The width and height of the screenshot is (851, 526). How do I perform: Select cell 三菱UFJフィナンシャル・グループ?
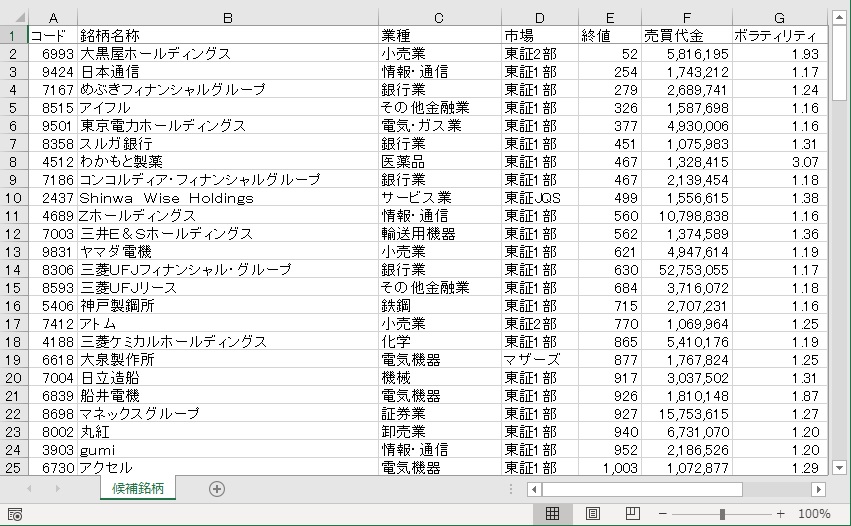tap(228, 270)
